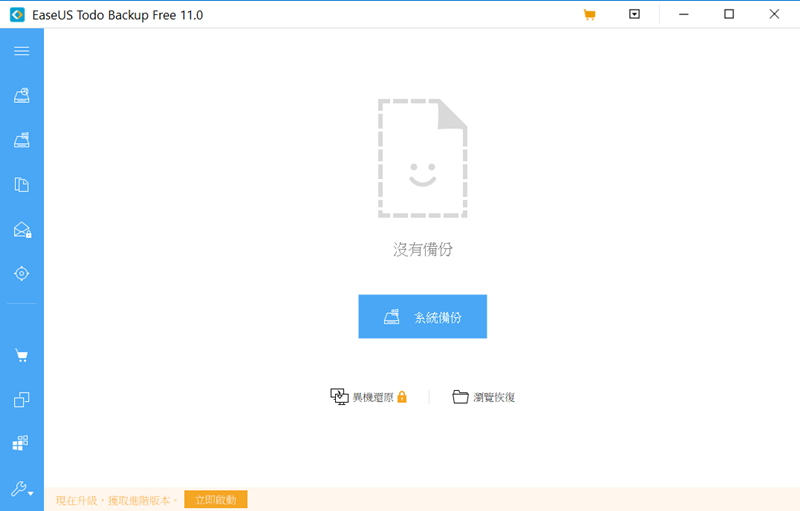Open Smart Backup target icon
The width and height of the screenshot is (800, 511).
pyautogui.click(x=21, y=273)
